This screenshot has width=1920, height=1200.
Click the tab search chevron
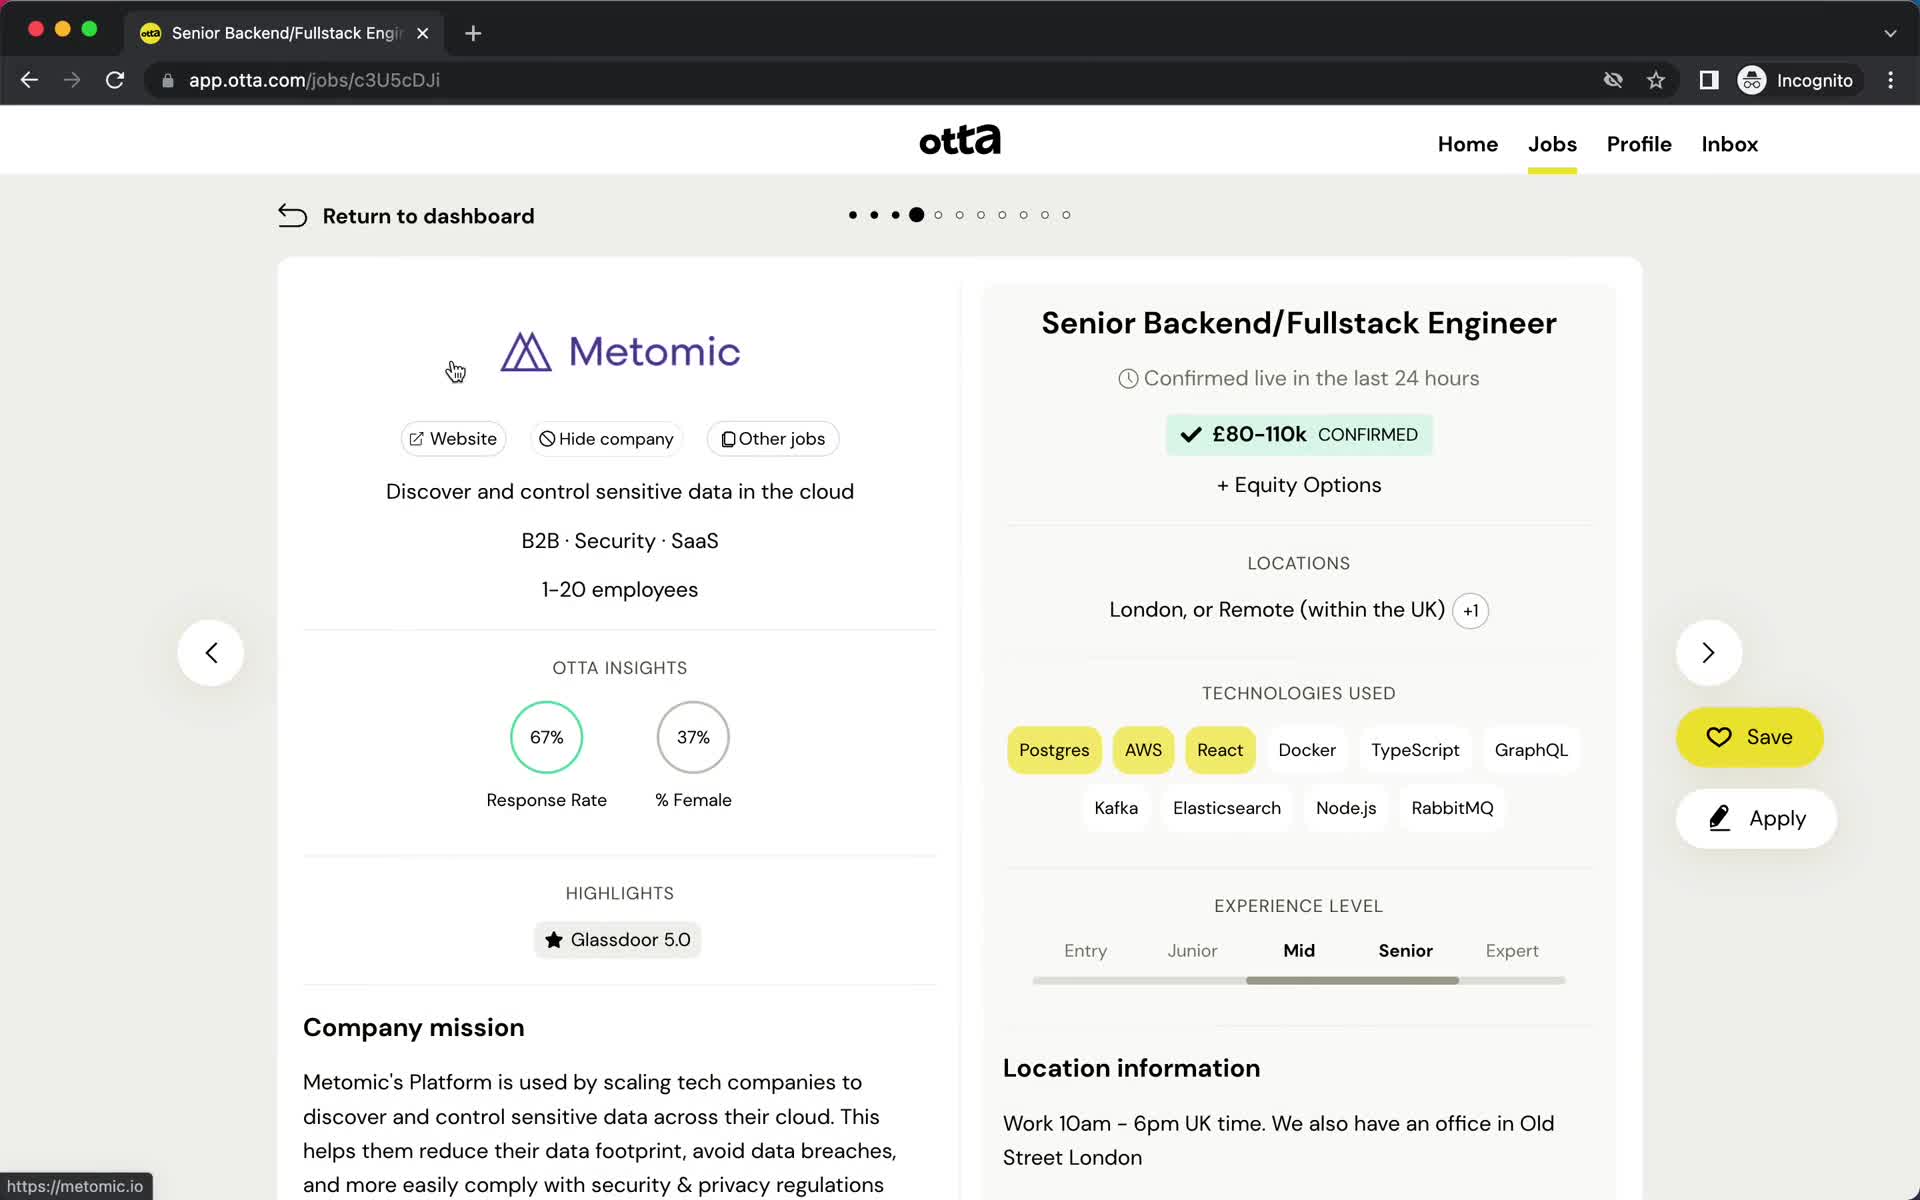(1890, 33)
